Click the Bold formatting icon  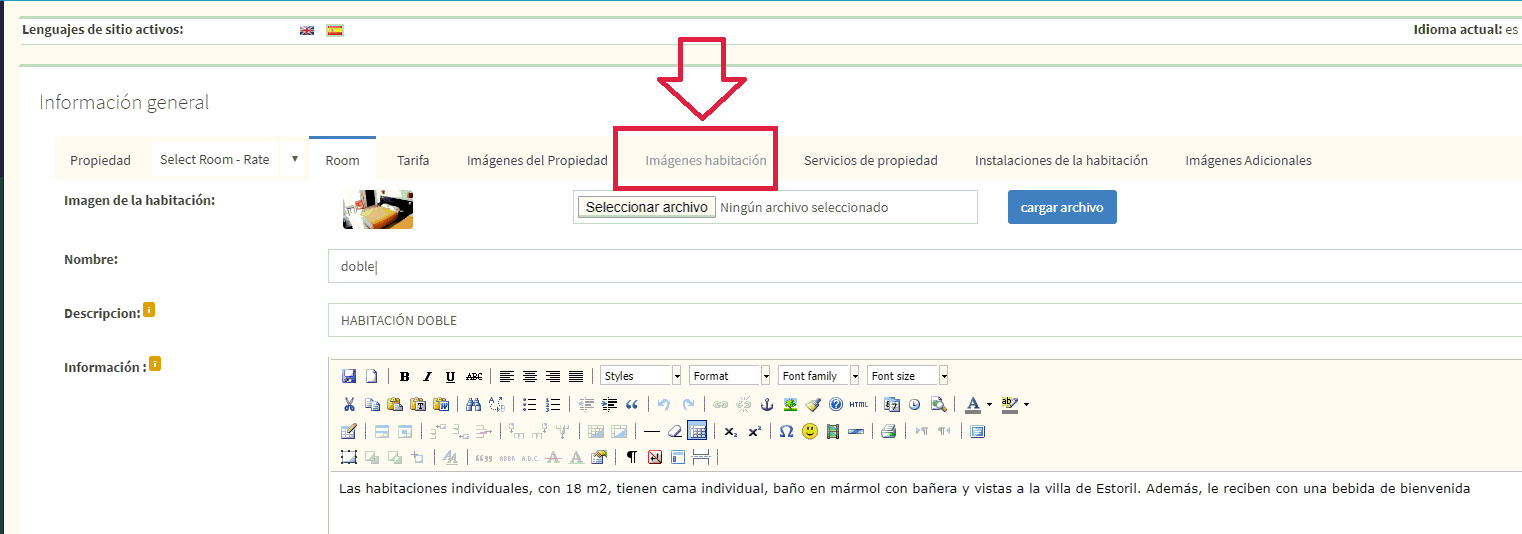pos(404,377)
